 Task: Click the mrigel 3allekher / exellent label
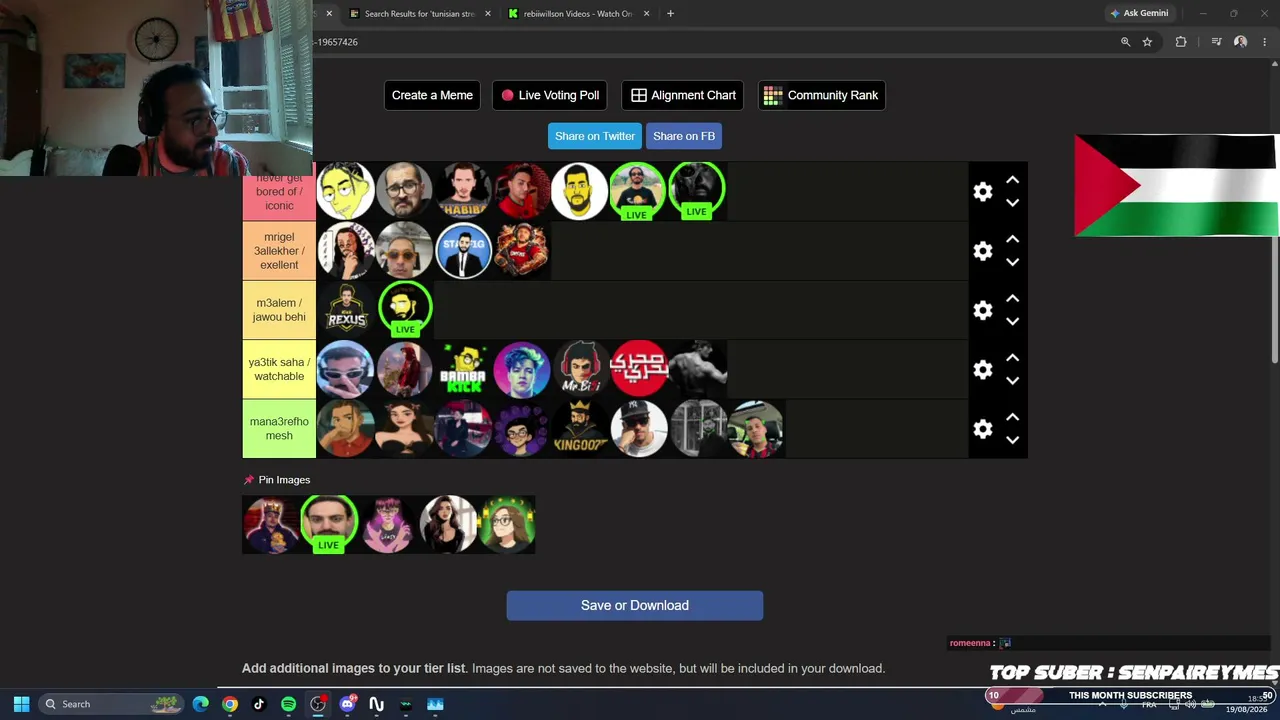tap(279, 251)
